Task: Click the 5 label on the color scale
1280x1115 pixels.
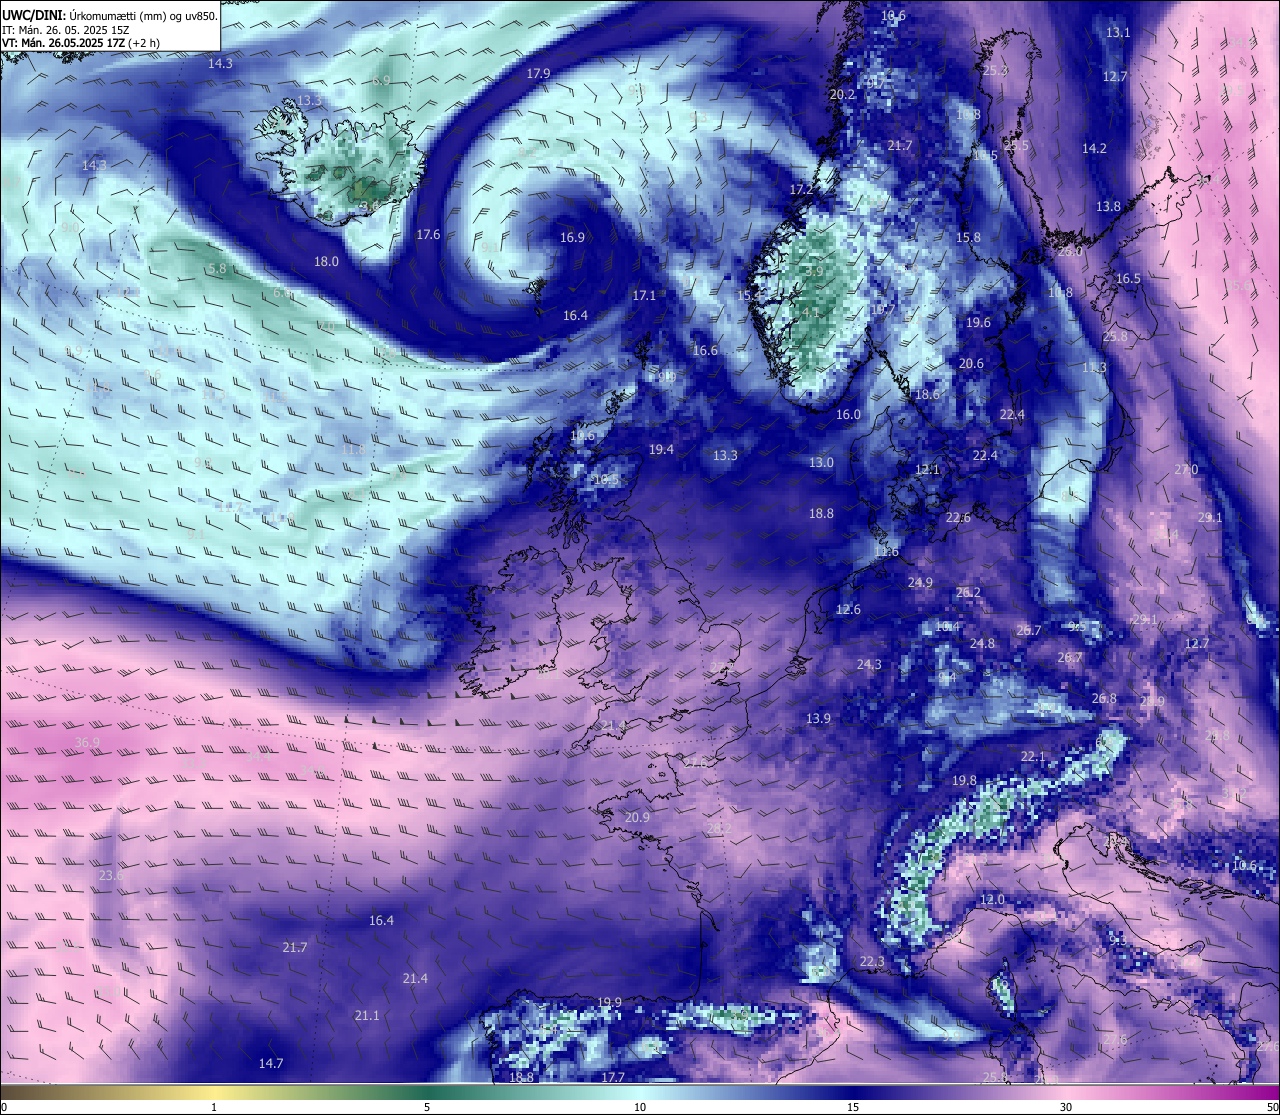Action: click(x=427, y=1107)
